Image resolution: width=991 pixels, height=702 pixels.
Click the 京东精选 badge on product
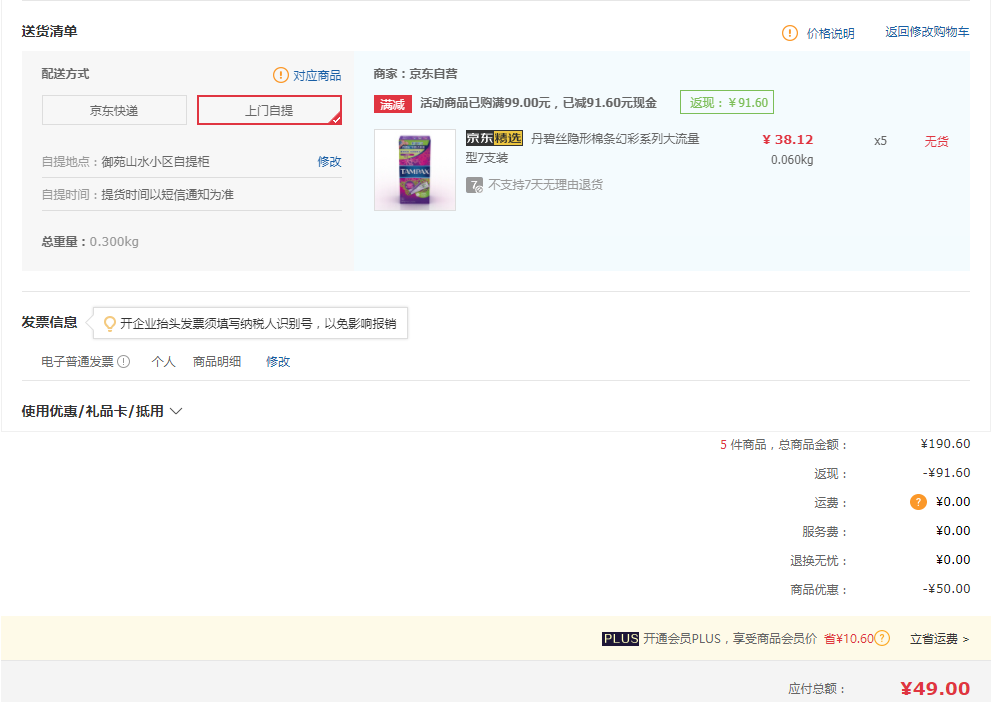[494, 138]
